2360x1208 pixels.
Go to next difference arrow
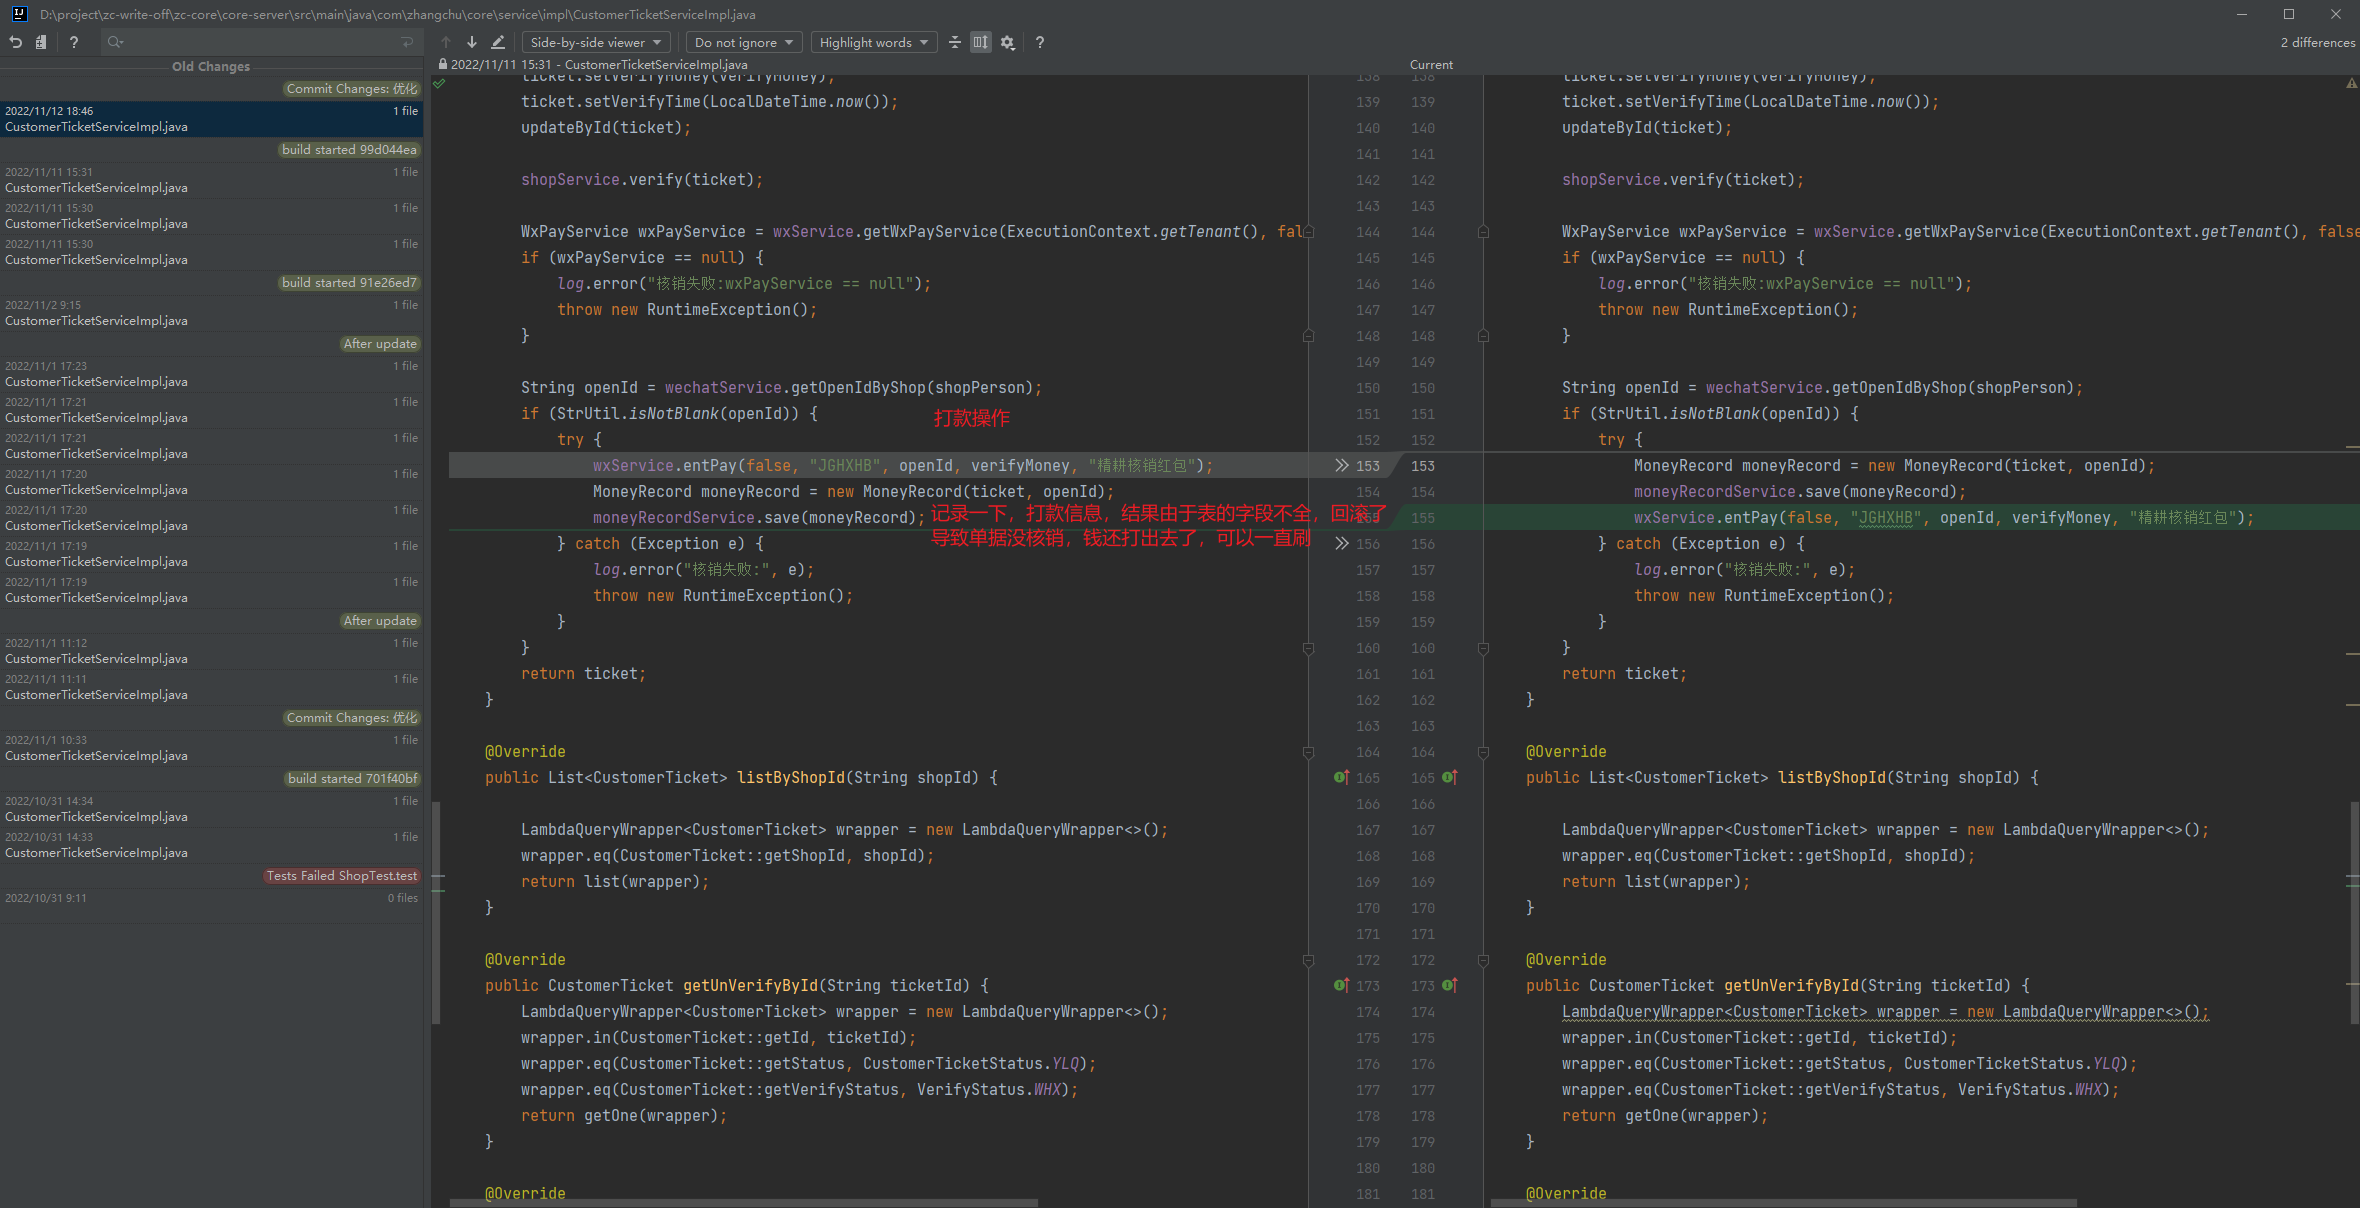472,42
